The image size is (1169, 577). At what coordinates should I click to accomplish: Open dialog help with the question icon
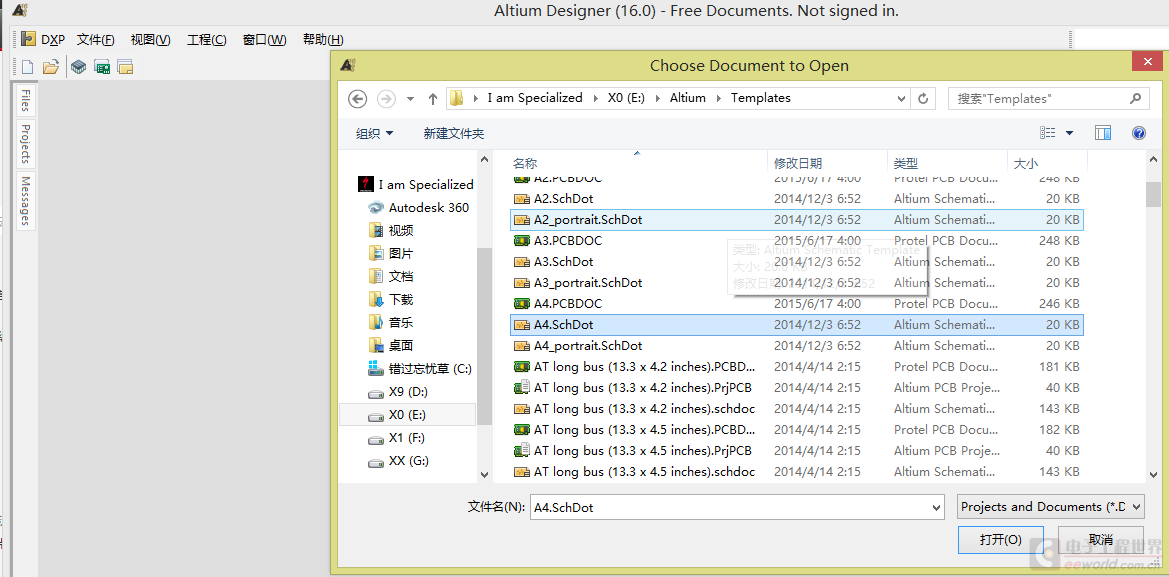[1138, 133]
